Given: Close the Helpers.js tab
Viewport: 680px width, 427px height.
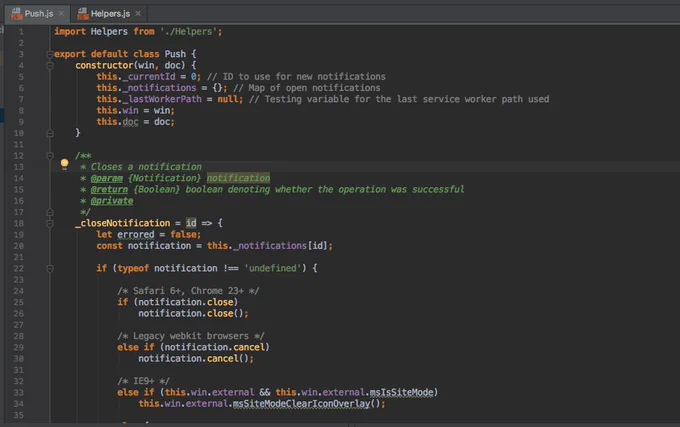Looking at the screenshot, I should (138, 13).
